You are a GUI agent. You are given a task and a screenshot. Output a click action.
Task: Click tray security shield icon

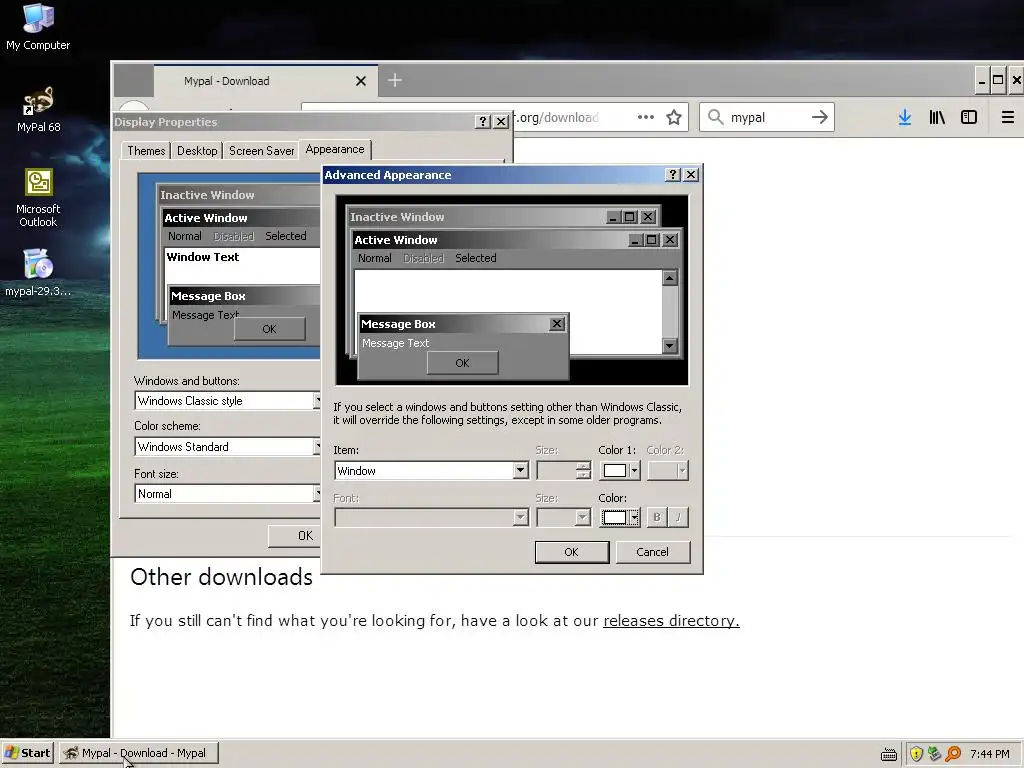(916, 754)
